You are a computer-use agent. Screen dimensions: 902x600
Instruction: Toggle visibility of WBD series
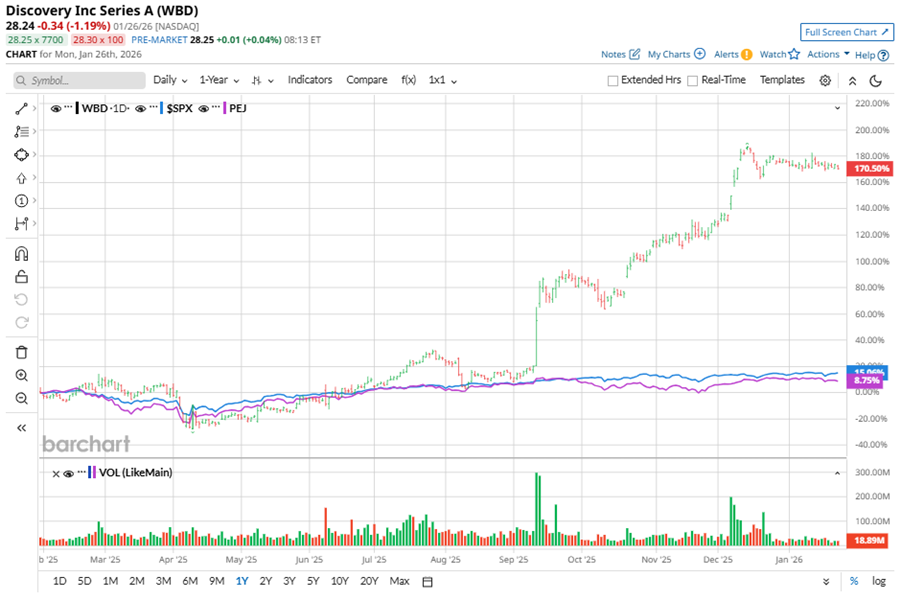tap(56, 109)
